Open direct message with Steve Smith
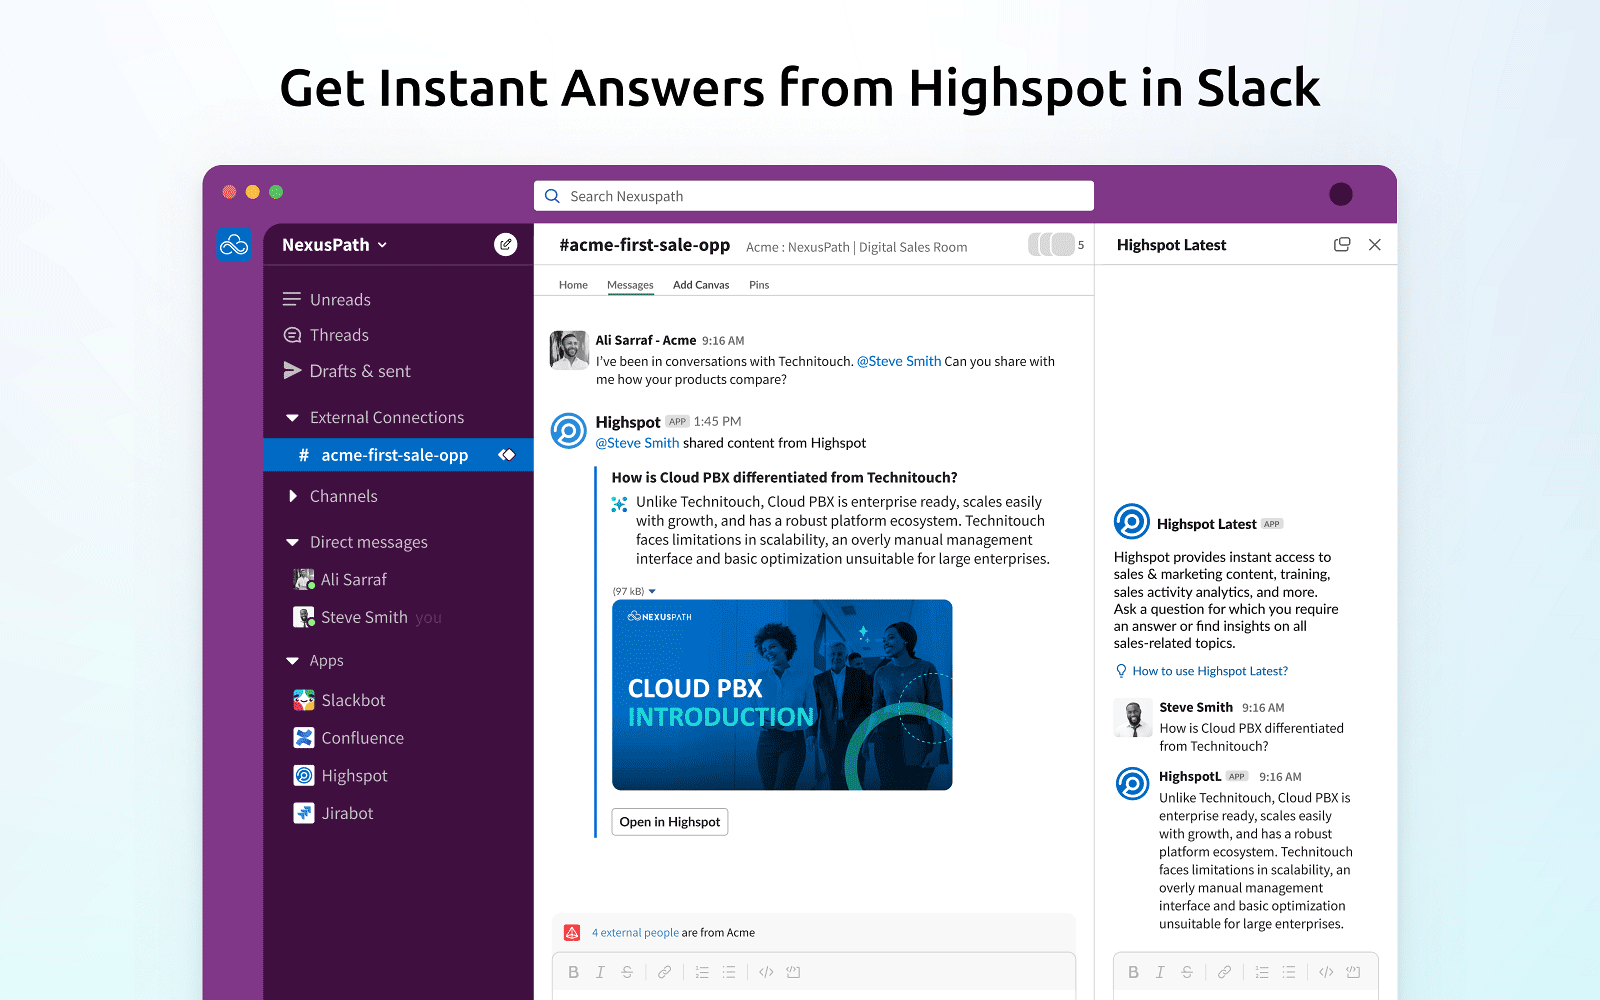Viewport: 1600px width, 1000px height. pos(364,617)
